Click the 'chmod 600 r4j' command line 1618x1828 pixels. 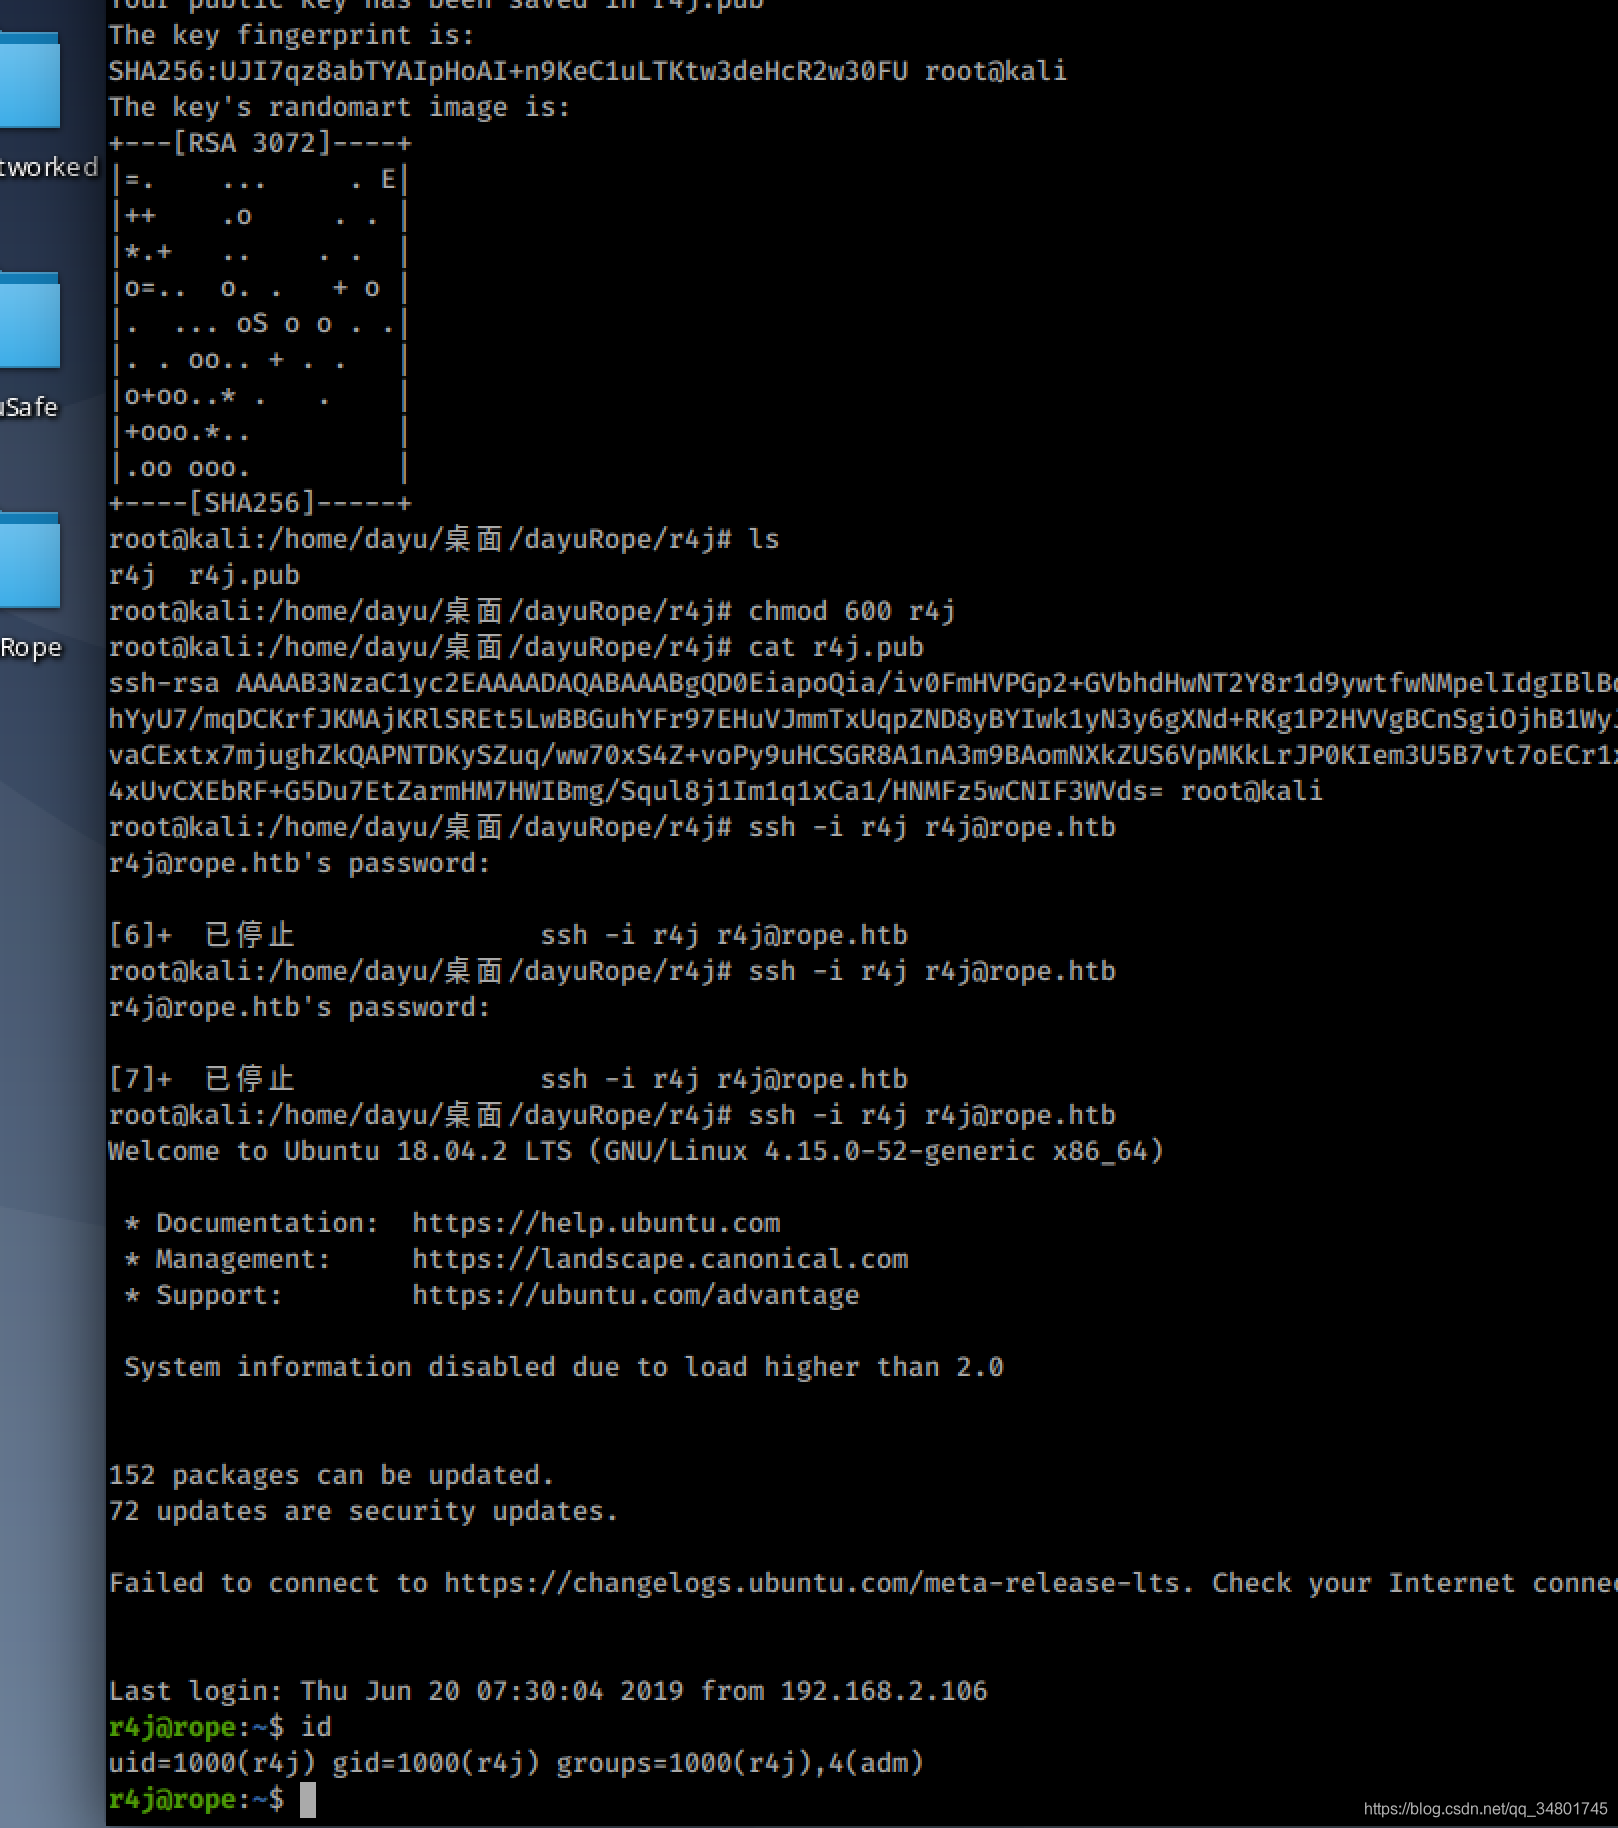point(532,611)
